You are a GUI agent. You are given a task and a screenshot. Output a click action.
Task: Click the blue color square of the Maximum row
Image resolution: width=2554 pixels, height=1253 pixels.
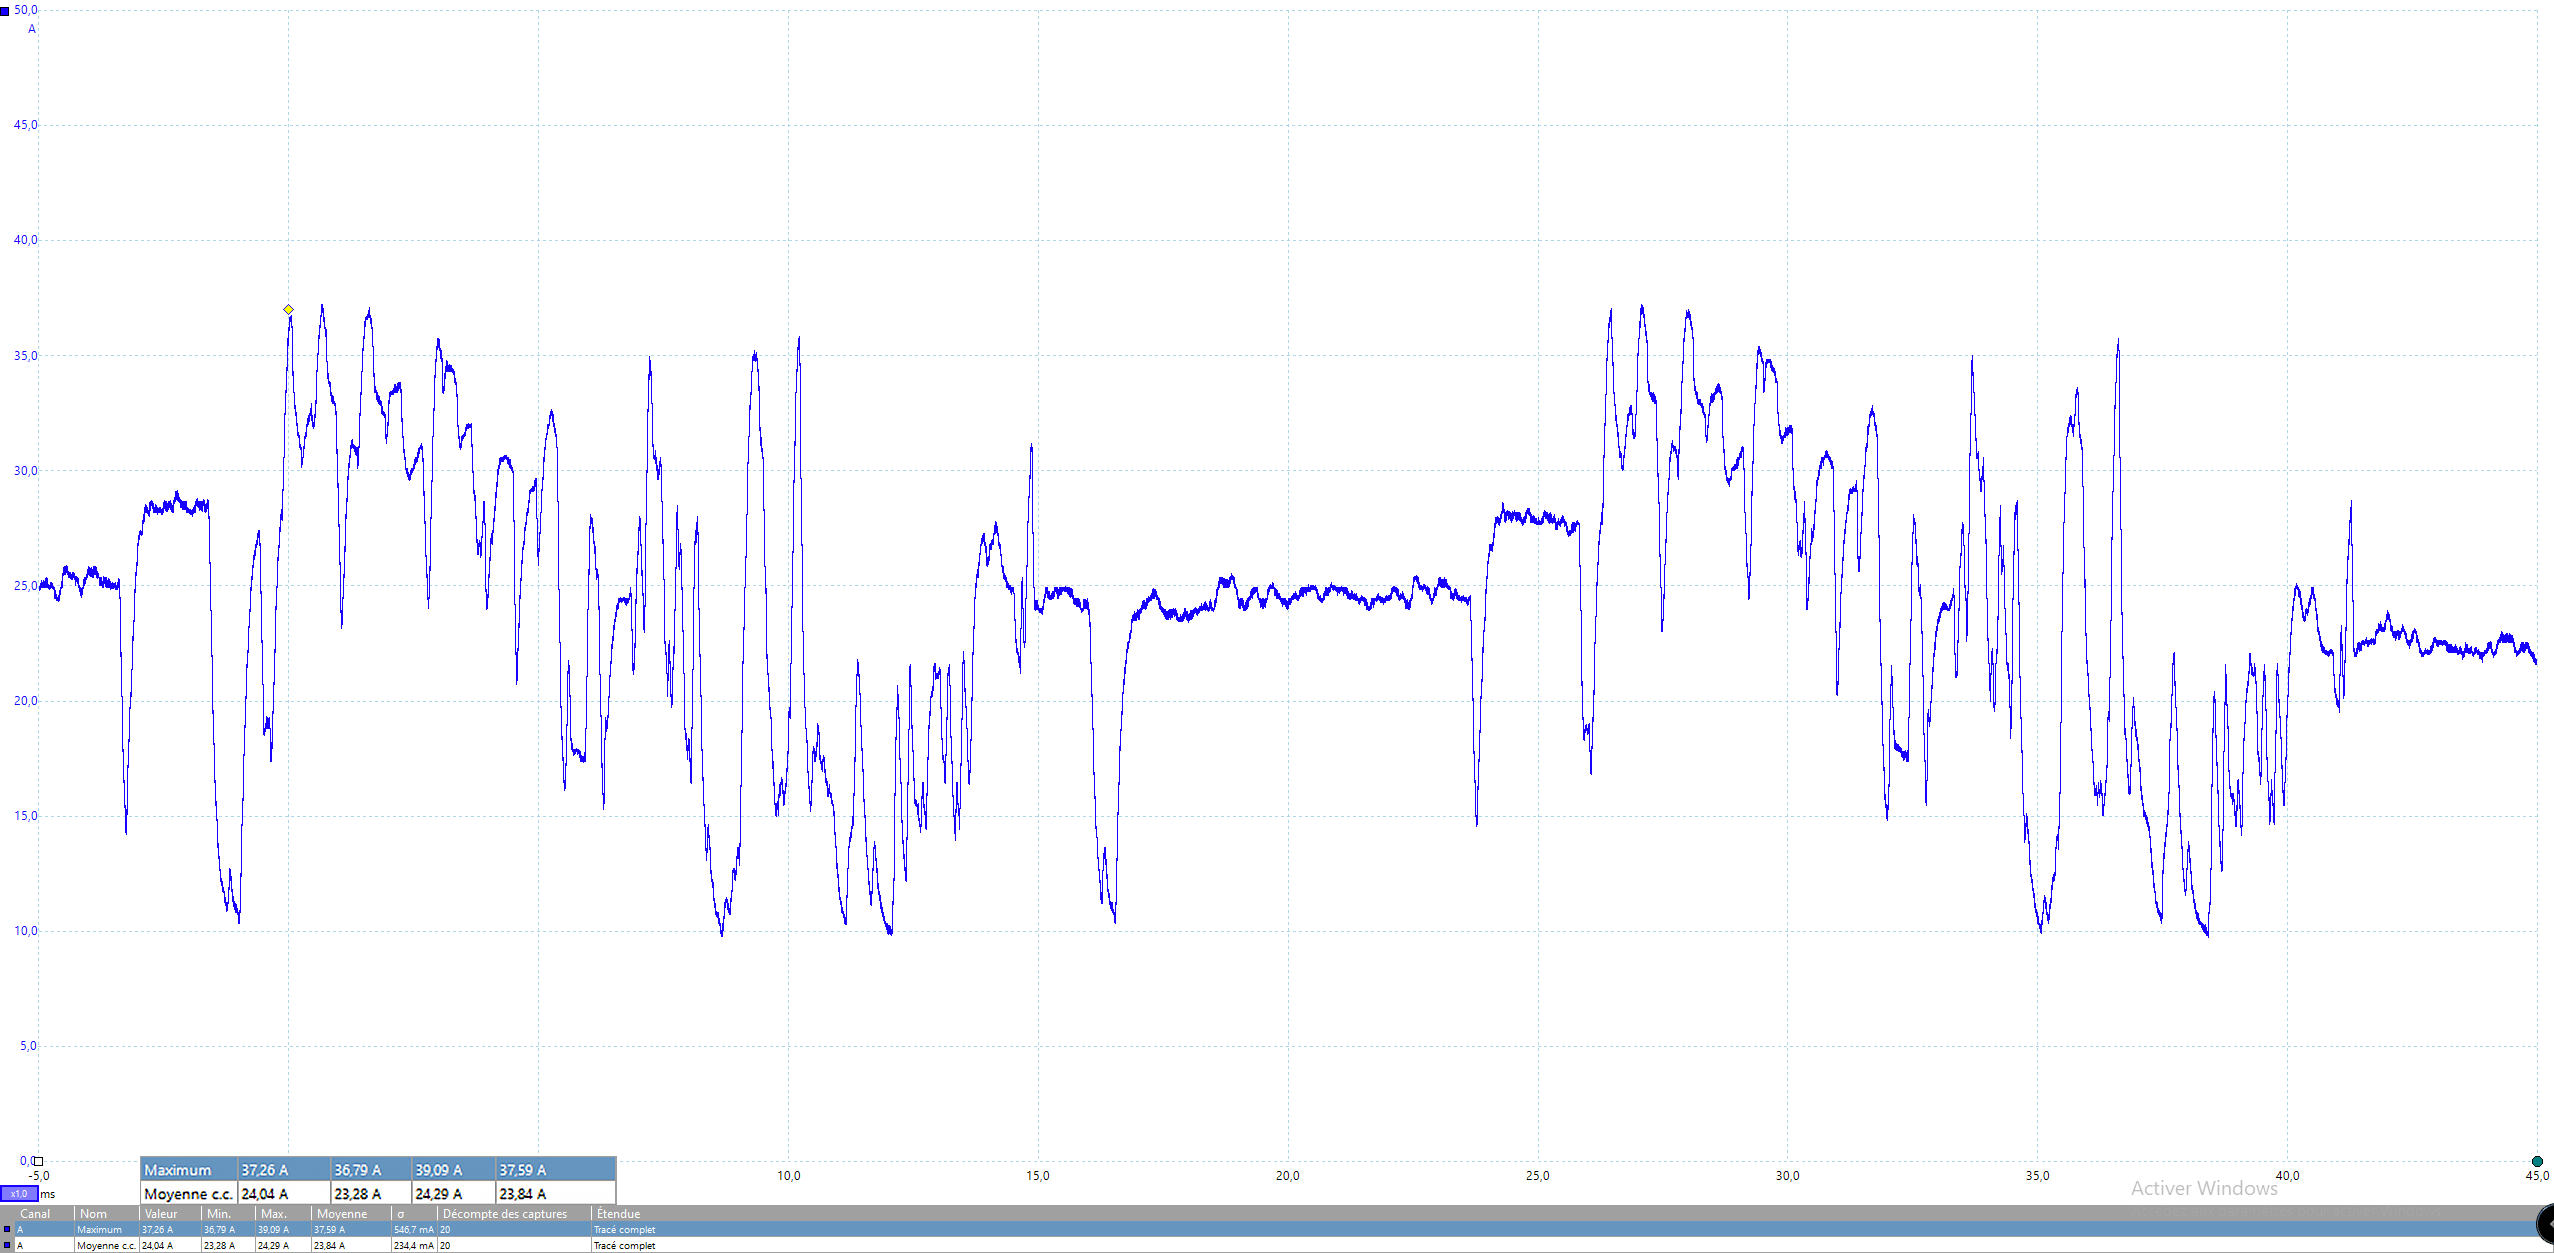click(x=7, y=1230)
